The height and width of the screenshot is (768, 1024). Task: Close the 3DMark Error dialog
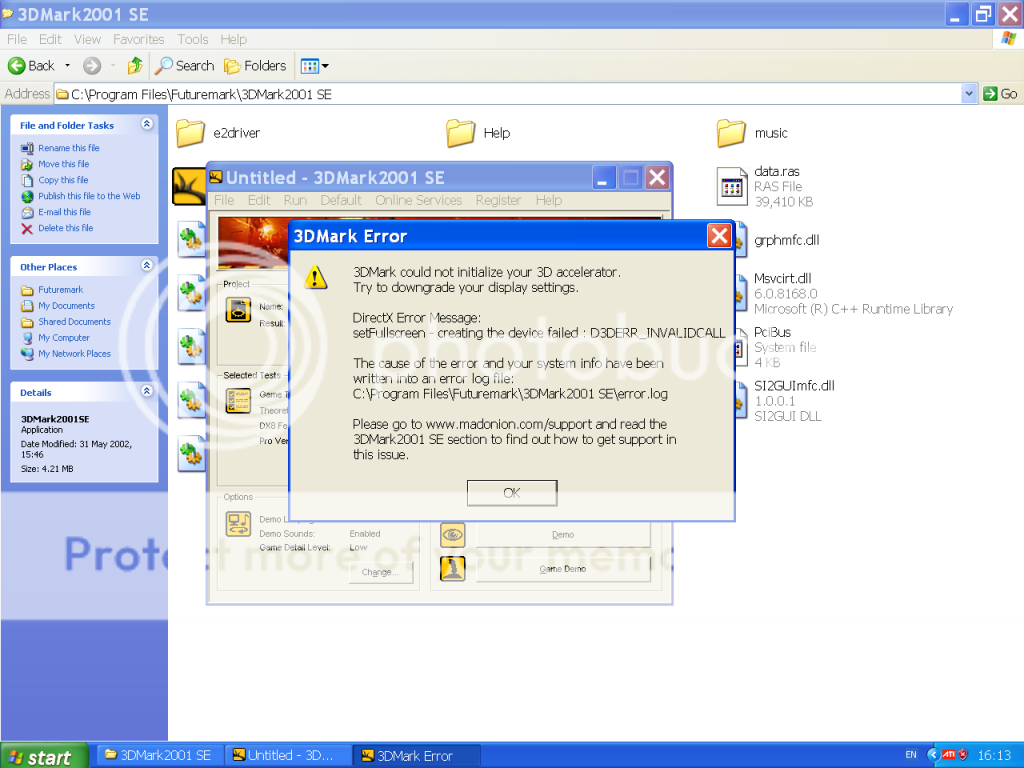point(718,236)
